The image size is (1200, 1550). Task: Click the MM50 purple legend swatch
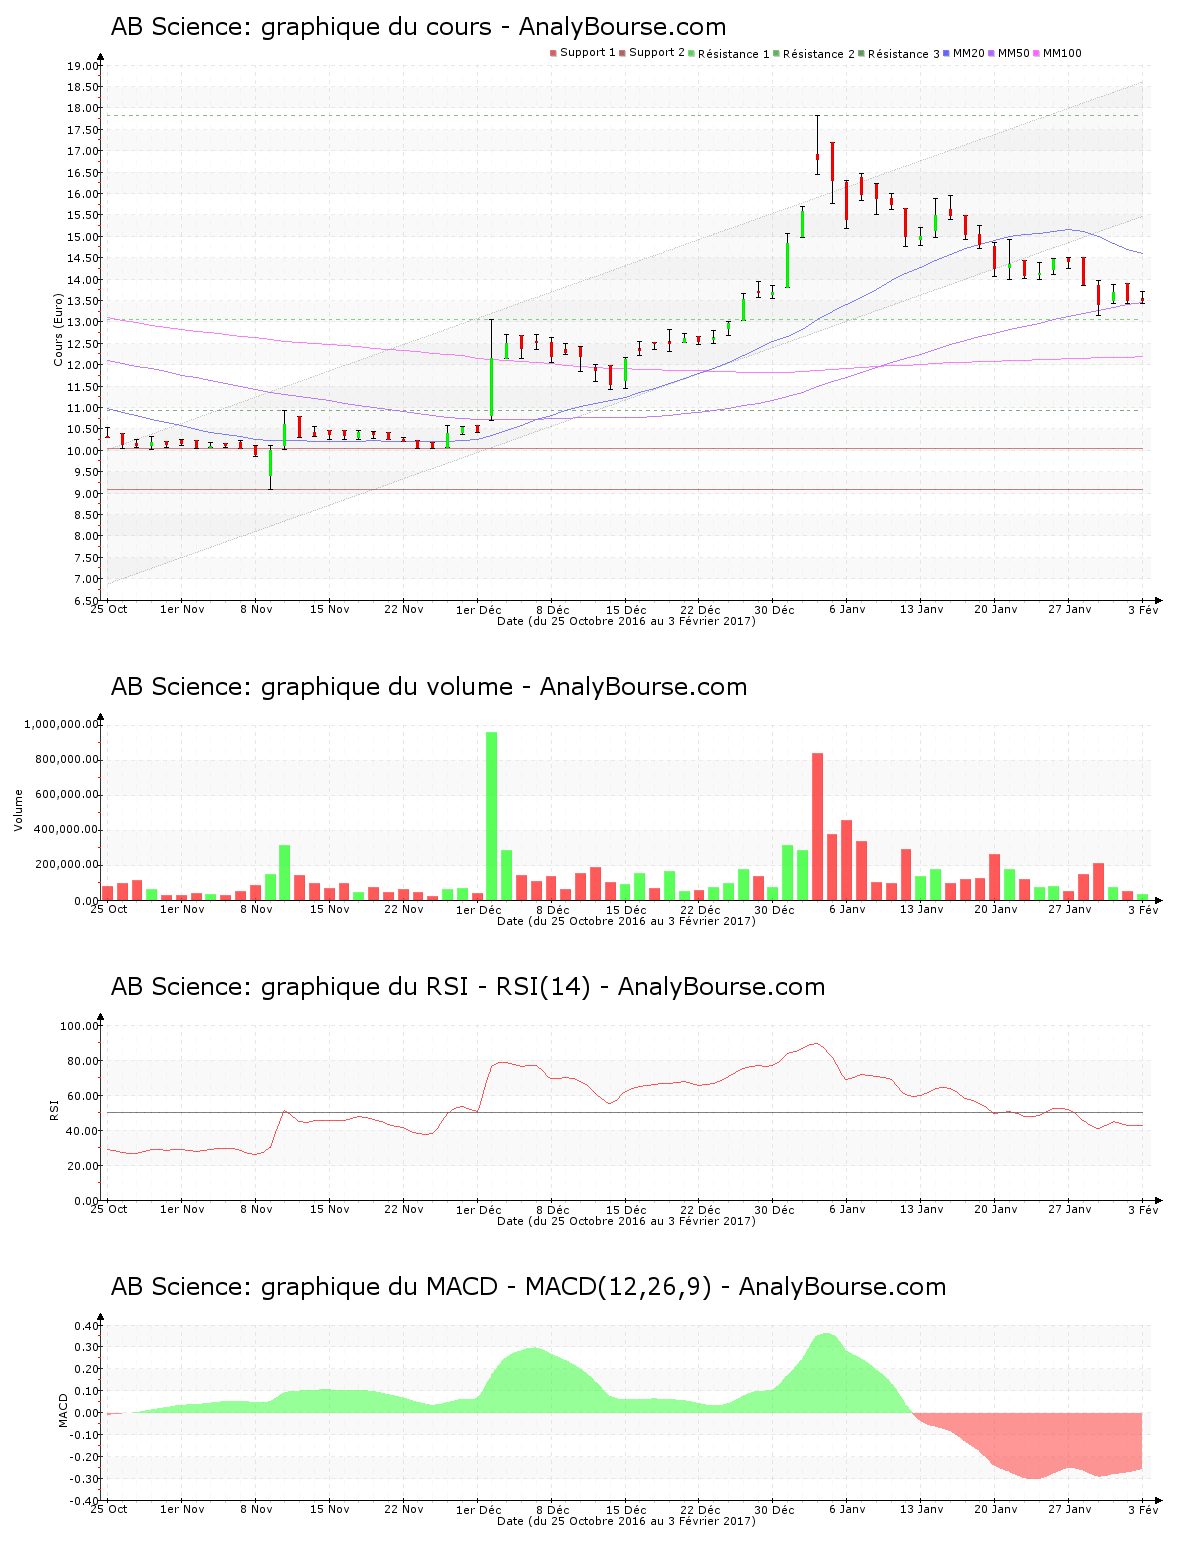991,53
